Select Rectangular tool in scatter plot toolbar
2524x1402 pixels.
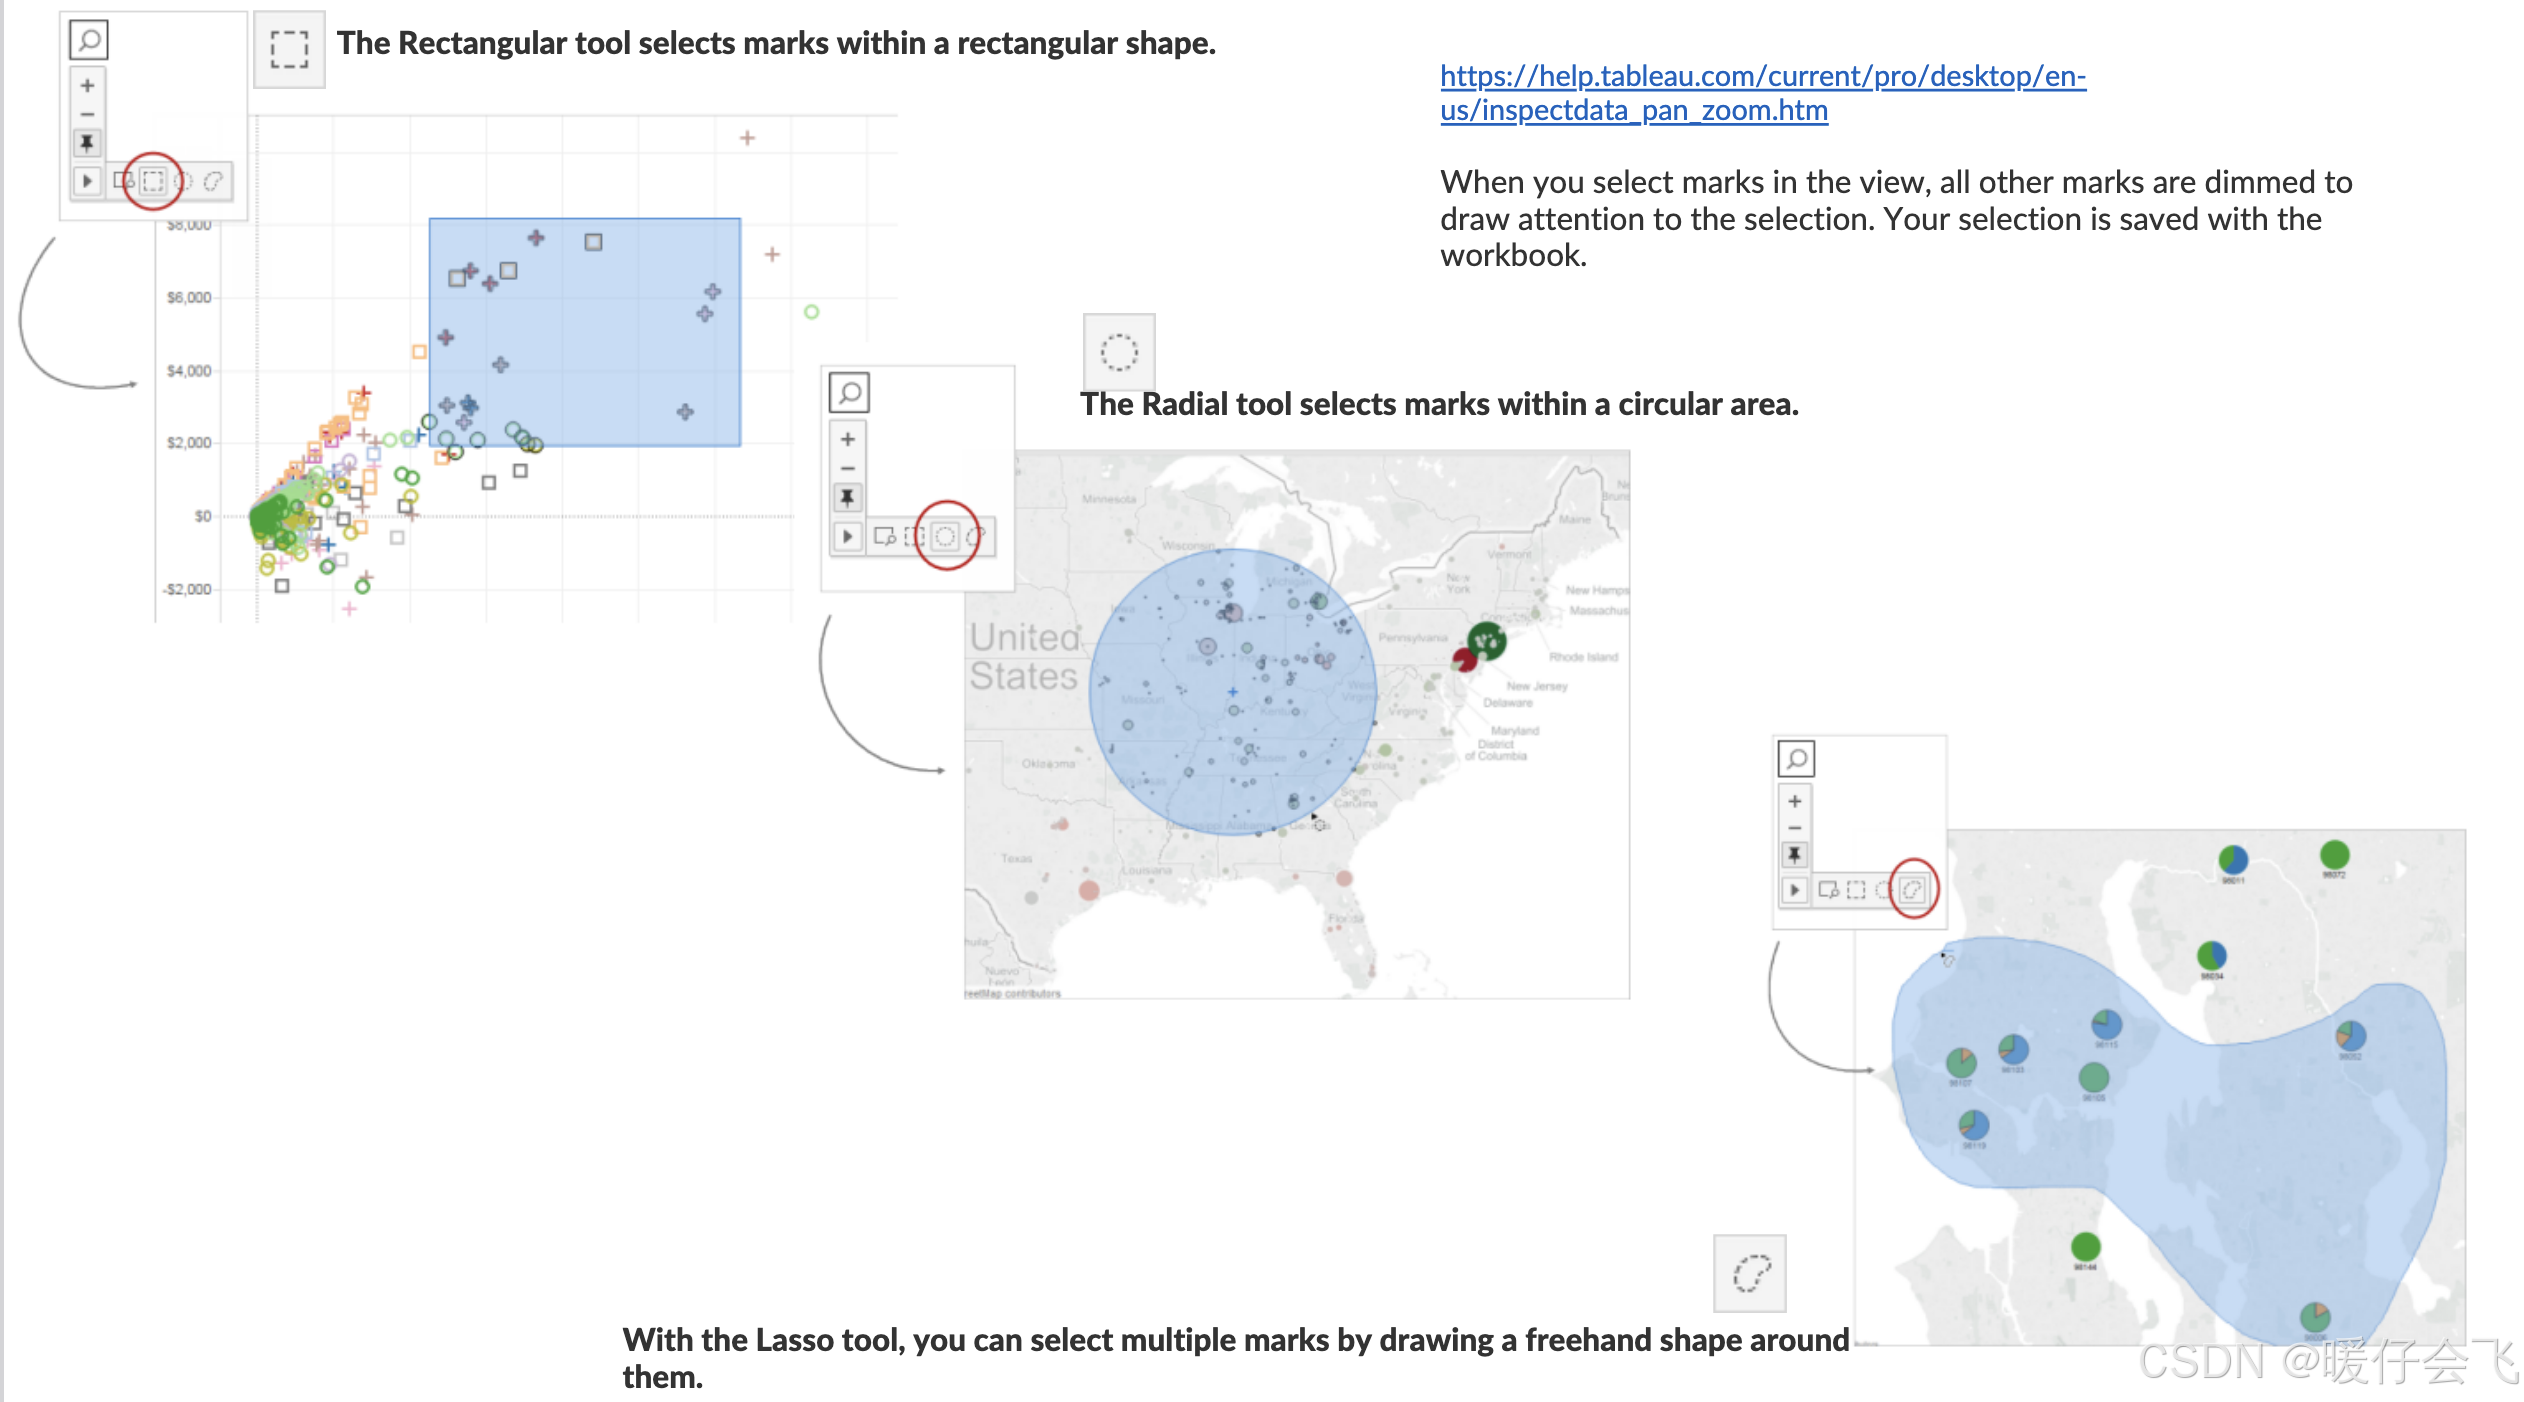153,181
